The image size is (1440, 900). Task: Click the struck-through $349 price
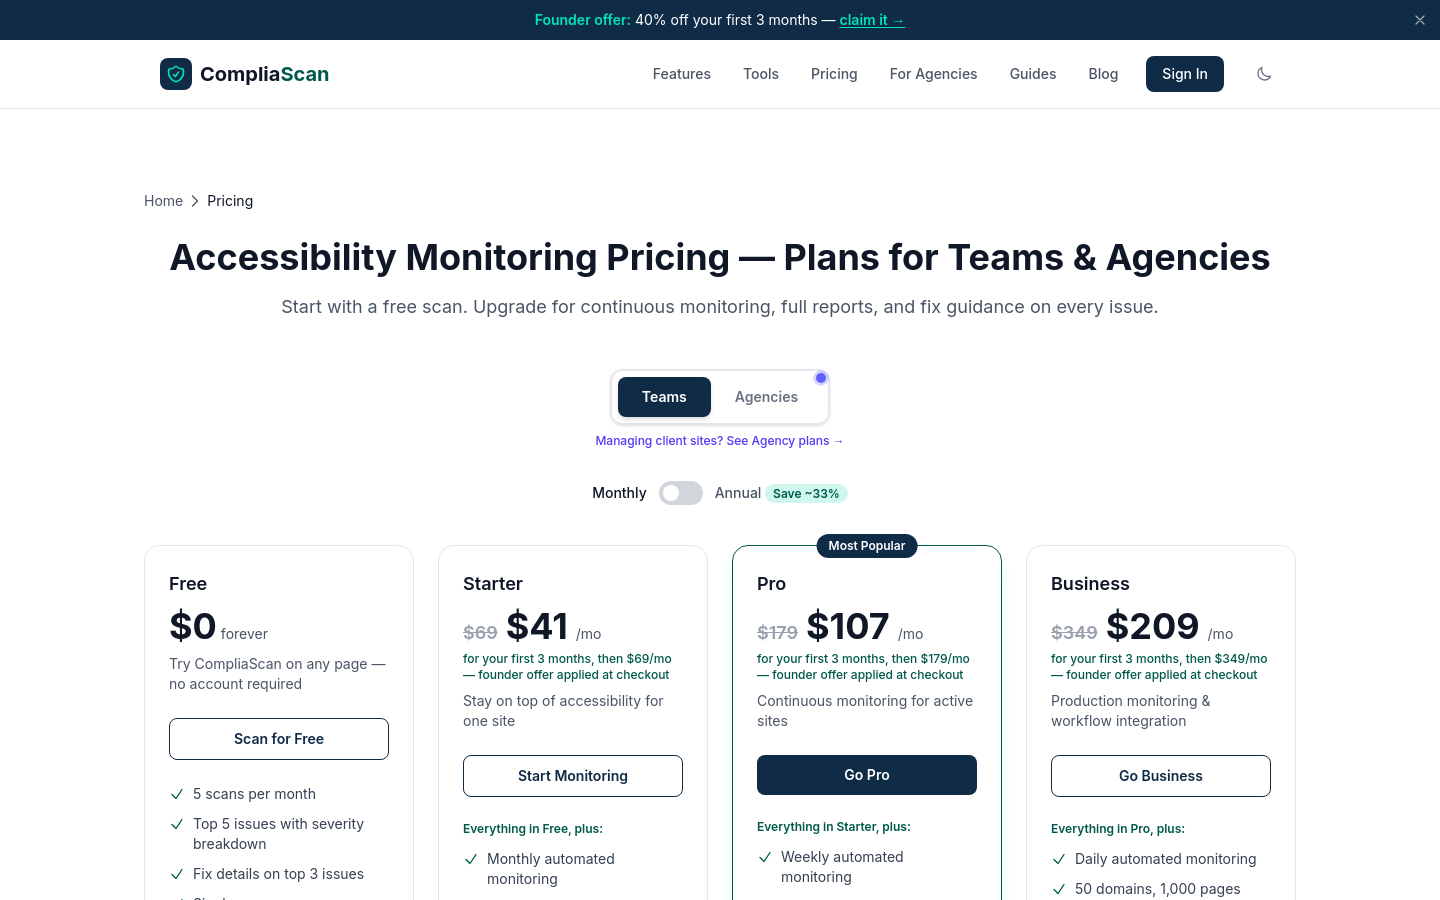coord(1074,632)
